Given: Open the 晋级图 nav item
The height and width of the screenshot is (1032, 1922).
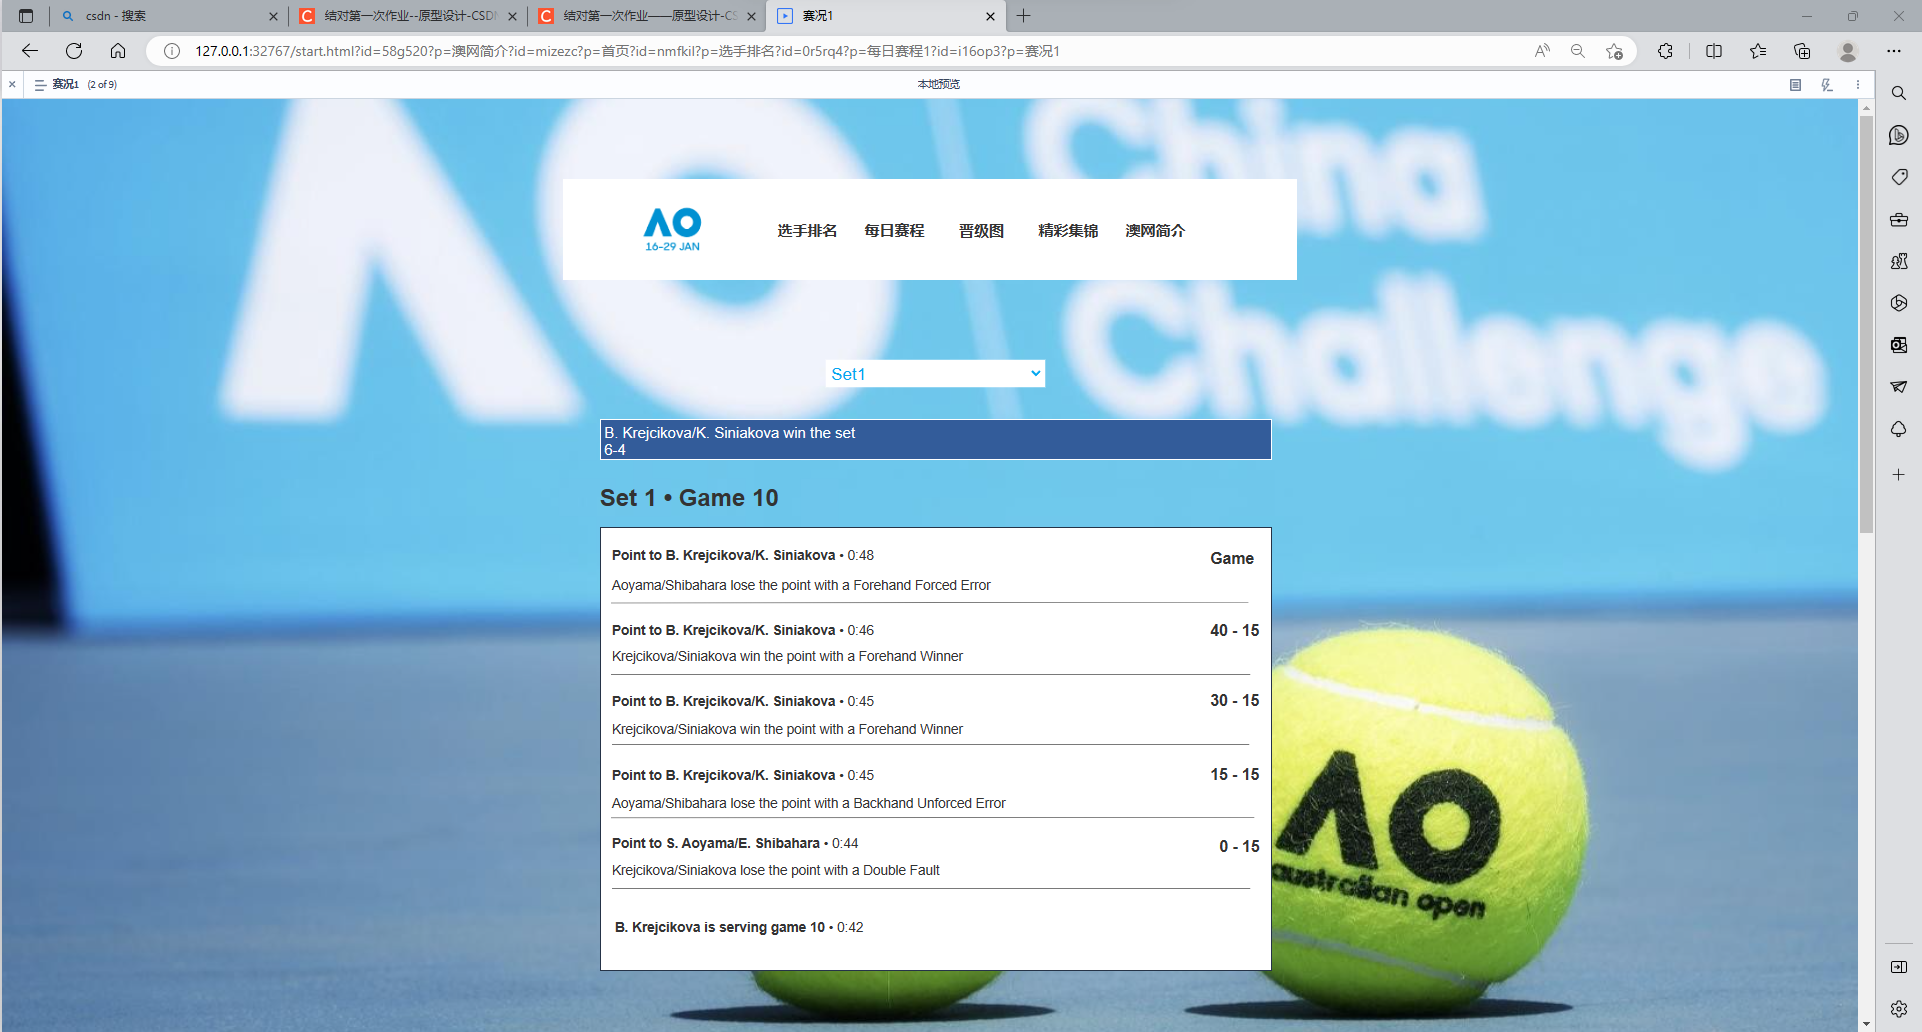Looking at the screenshot, I should click(x=981, y=231).
